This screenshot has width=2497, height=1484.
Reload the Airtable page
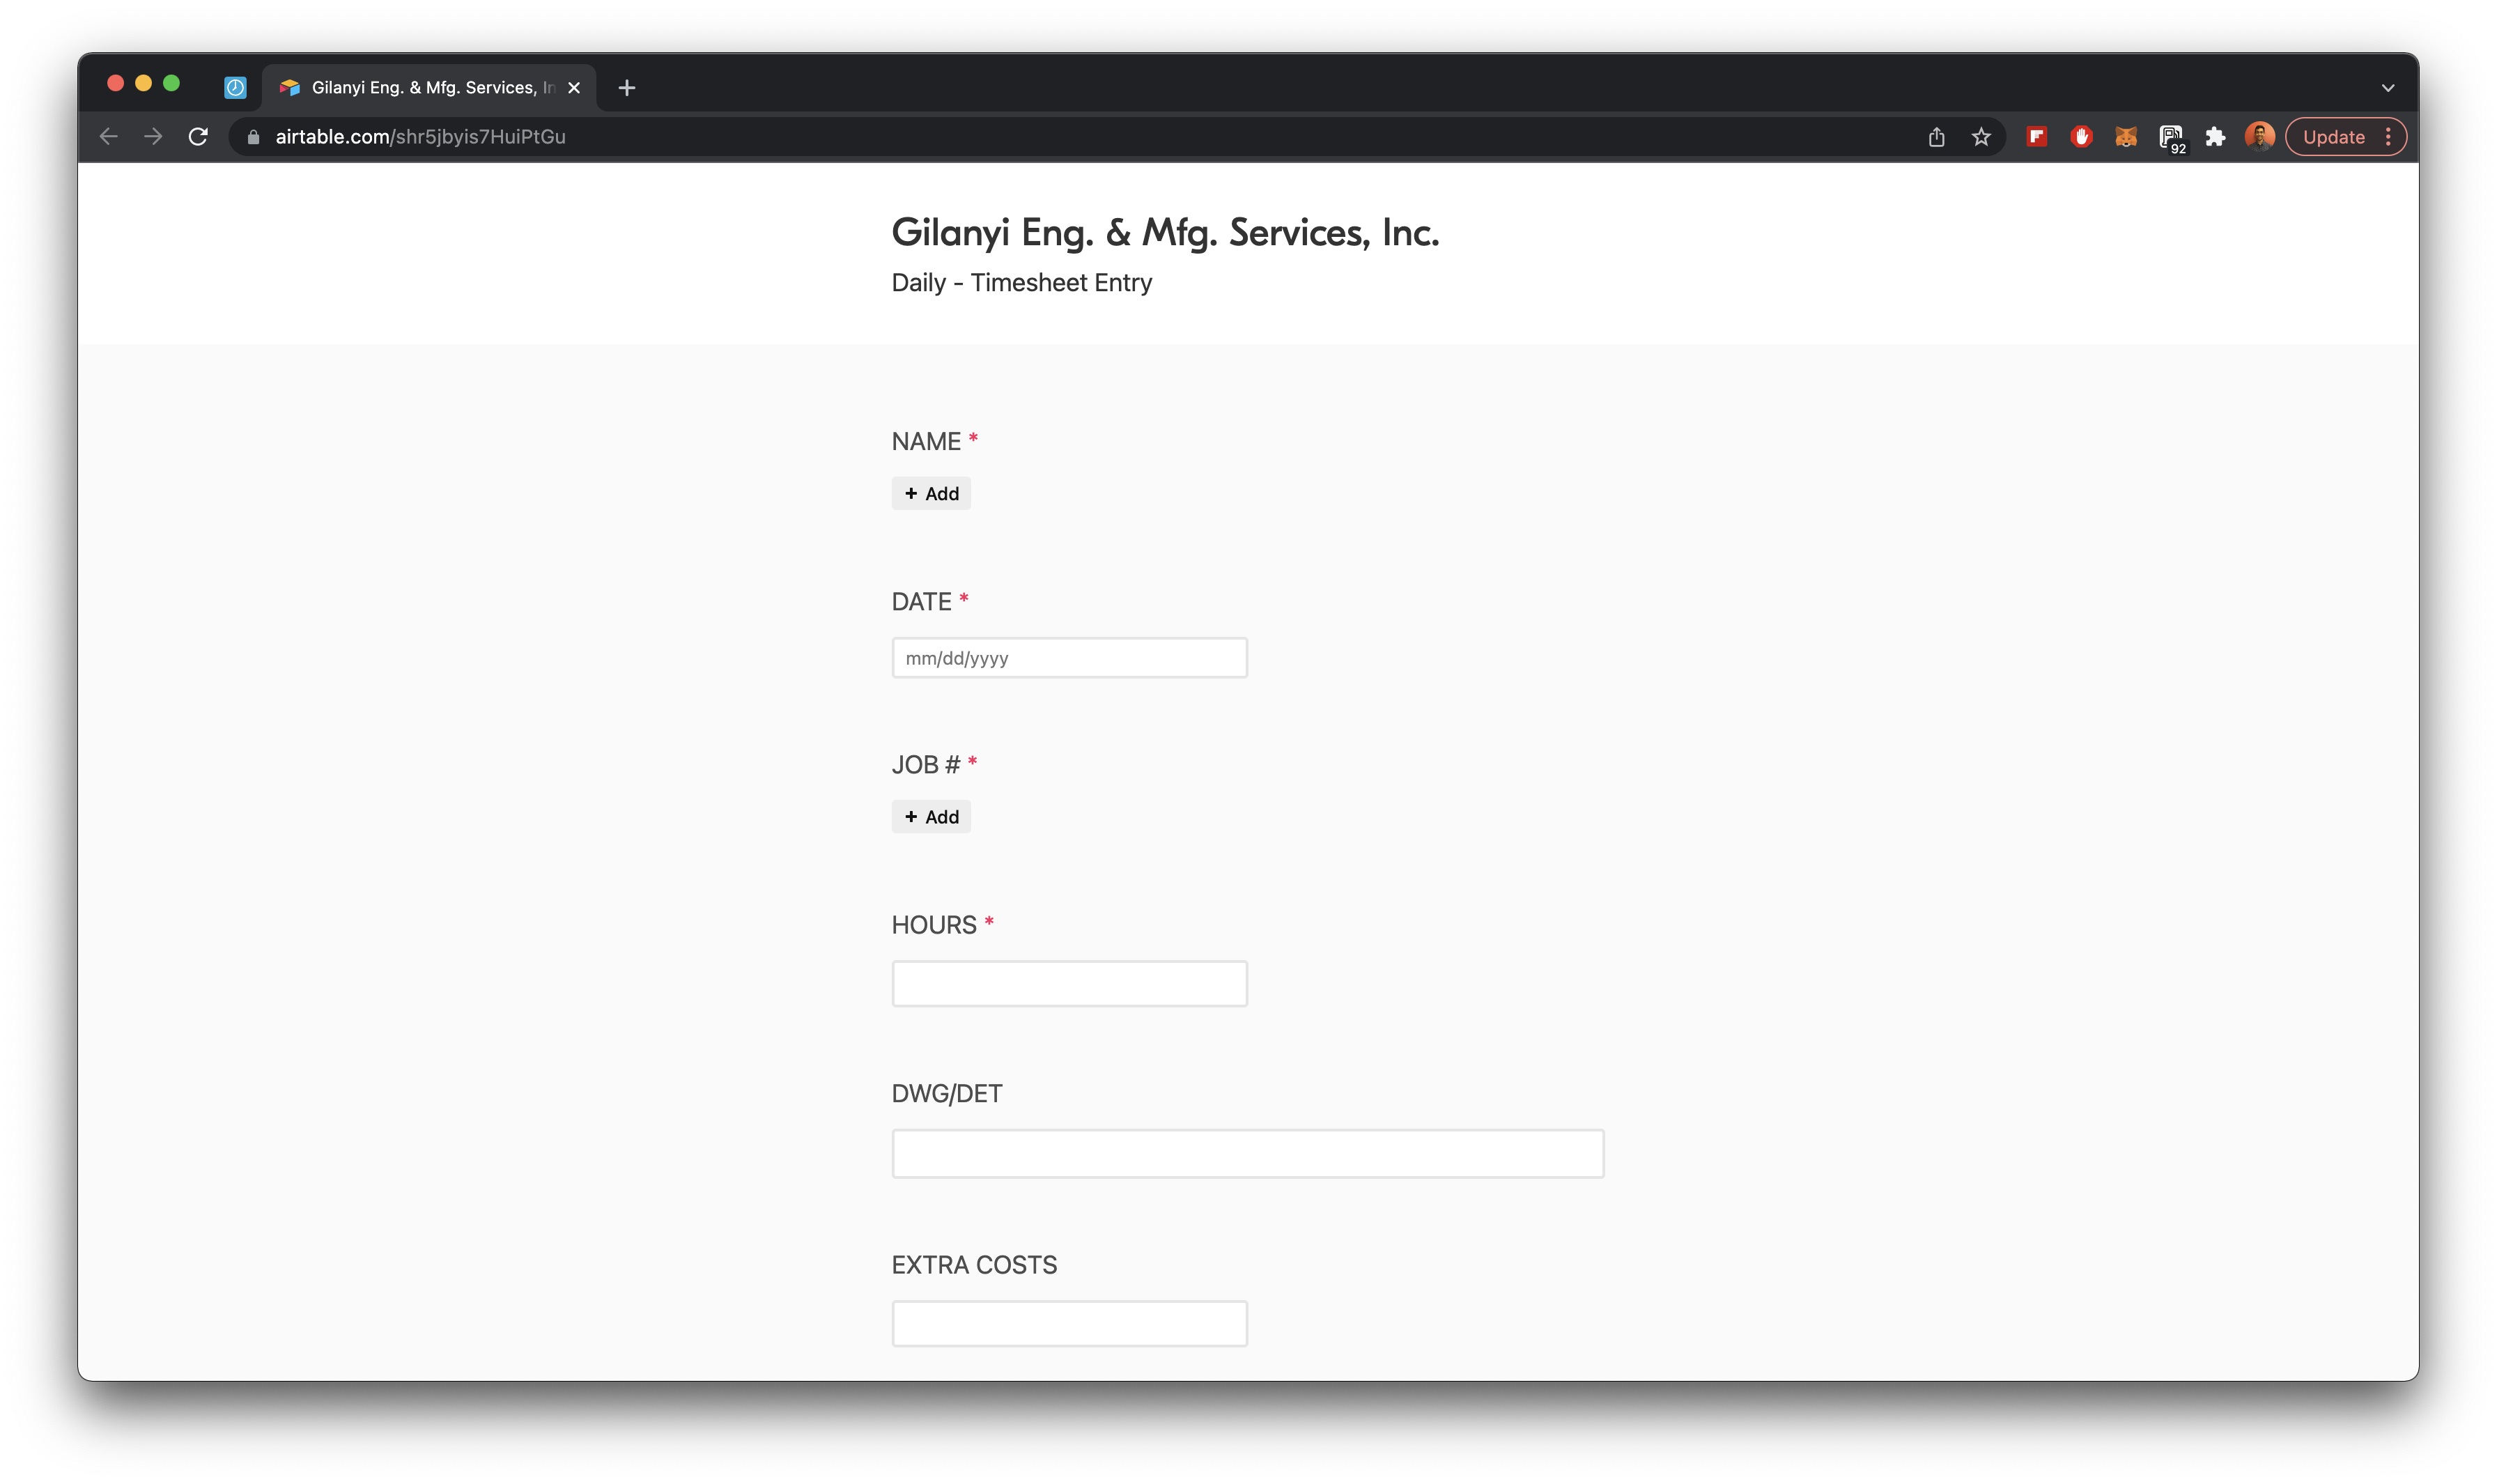coord(198,137)
